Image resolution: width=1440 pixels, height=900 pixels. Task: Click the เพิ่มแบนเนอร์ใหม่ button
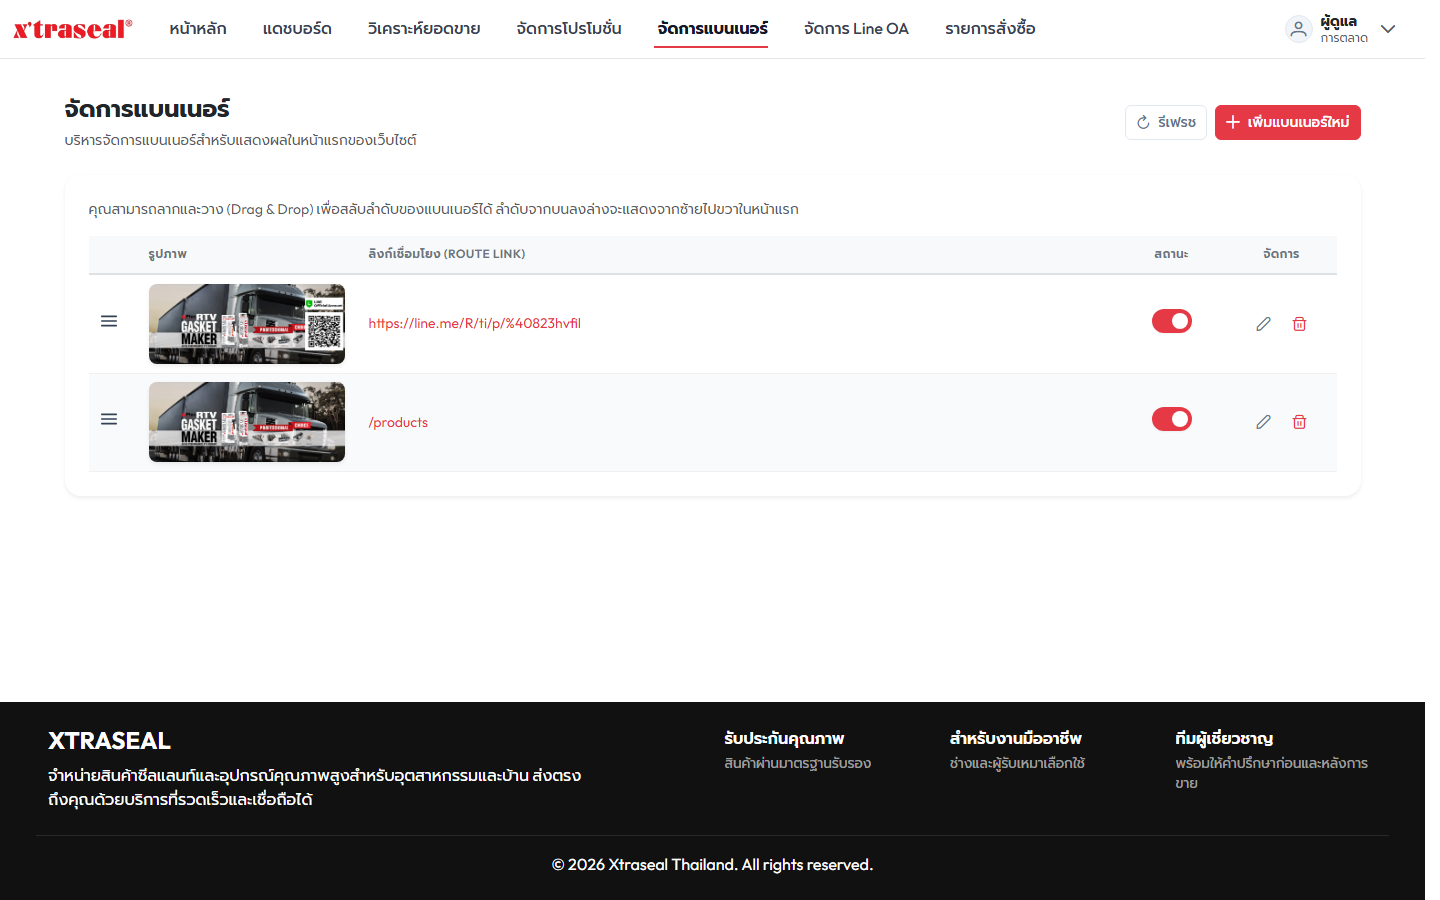(1287, 122)
